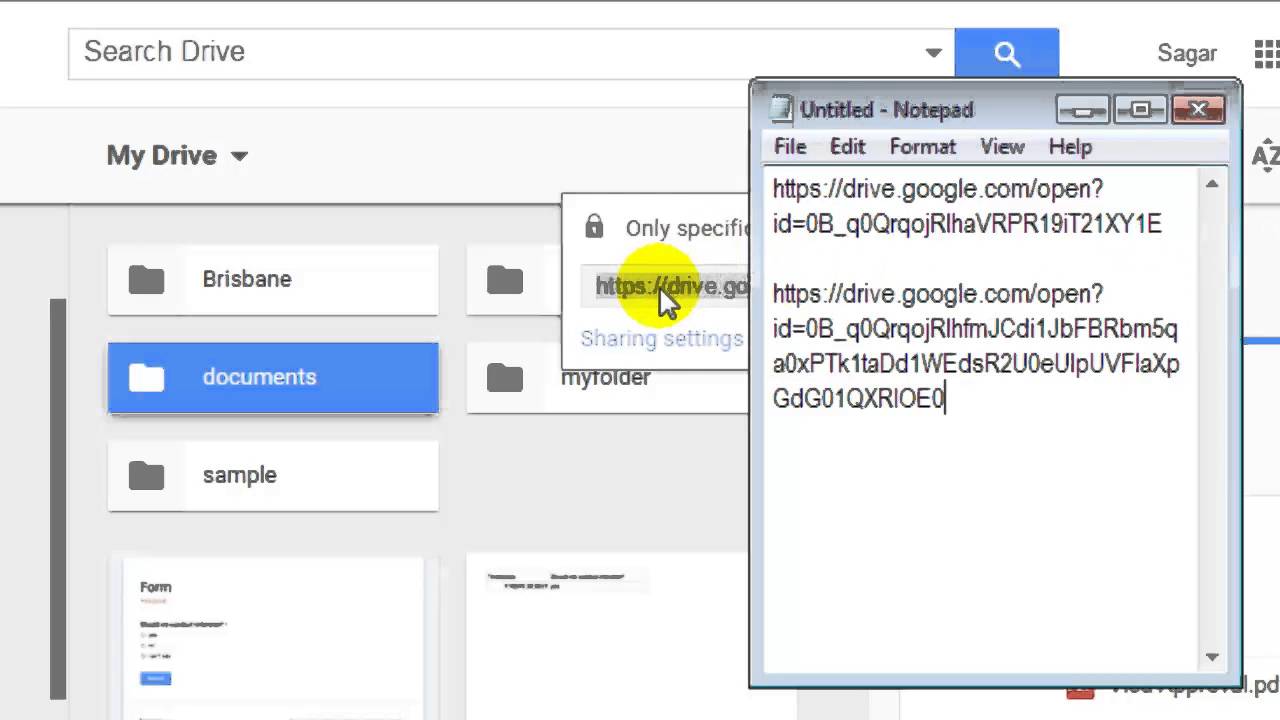Click Notepad scrollbar down arrow
Image resolution: width=1280 pixels, height=720 pixels.
1212,657
